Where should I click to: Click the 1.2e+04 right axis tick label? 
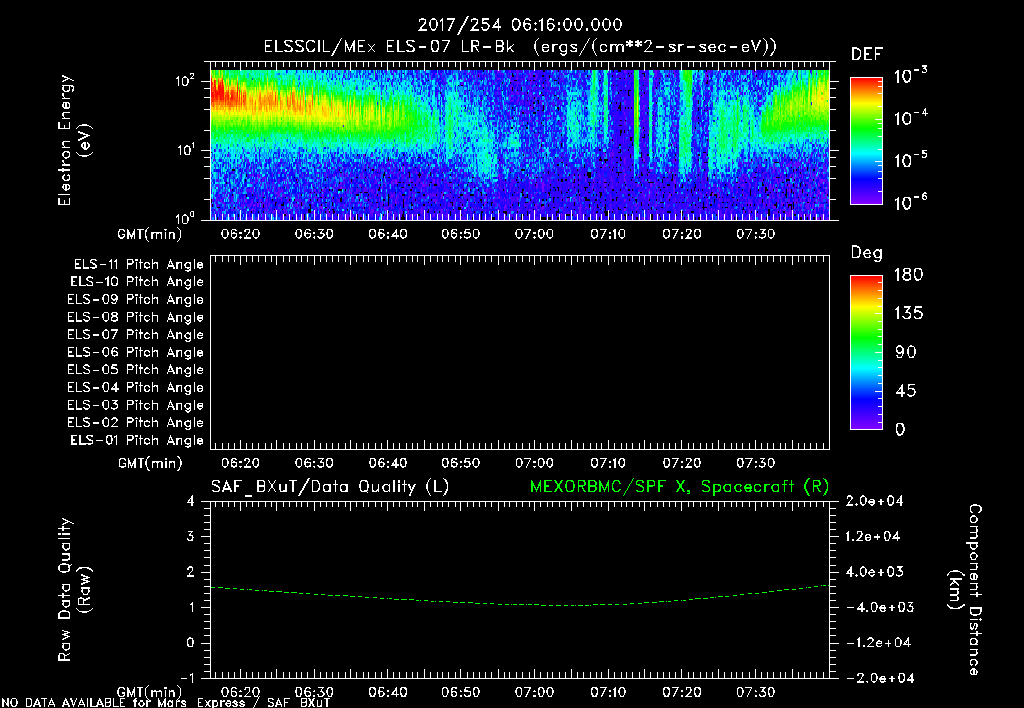pyautogui.click(x=874, y=537)
